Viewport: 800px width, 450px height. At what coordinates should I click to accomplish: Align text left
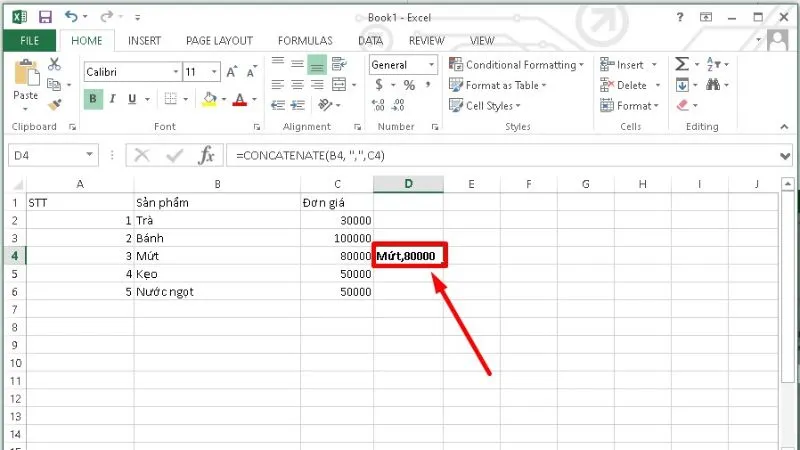coord(278,84)
